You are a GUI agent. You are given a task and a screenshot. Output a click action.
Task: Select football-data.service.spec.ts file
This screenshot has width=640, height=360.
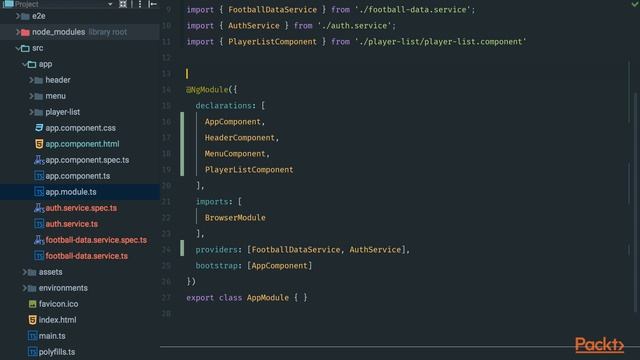tap(96, 240)
